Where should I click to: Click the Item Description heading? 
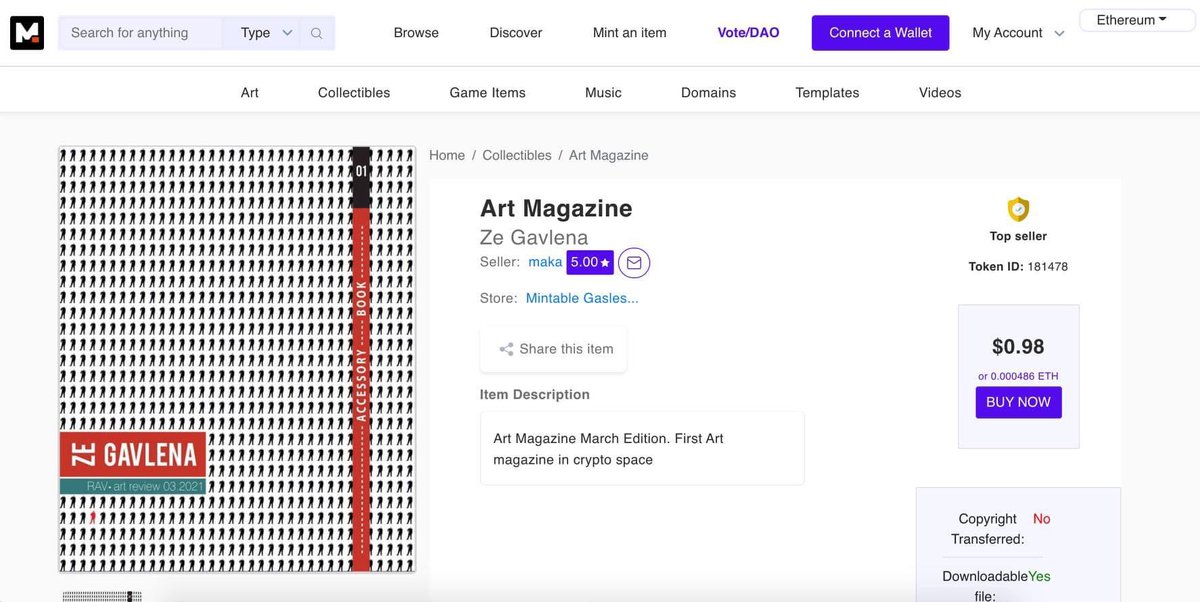[535, 394]
